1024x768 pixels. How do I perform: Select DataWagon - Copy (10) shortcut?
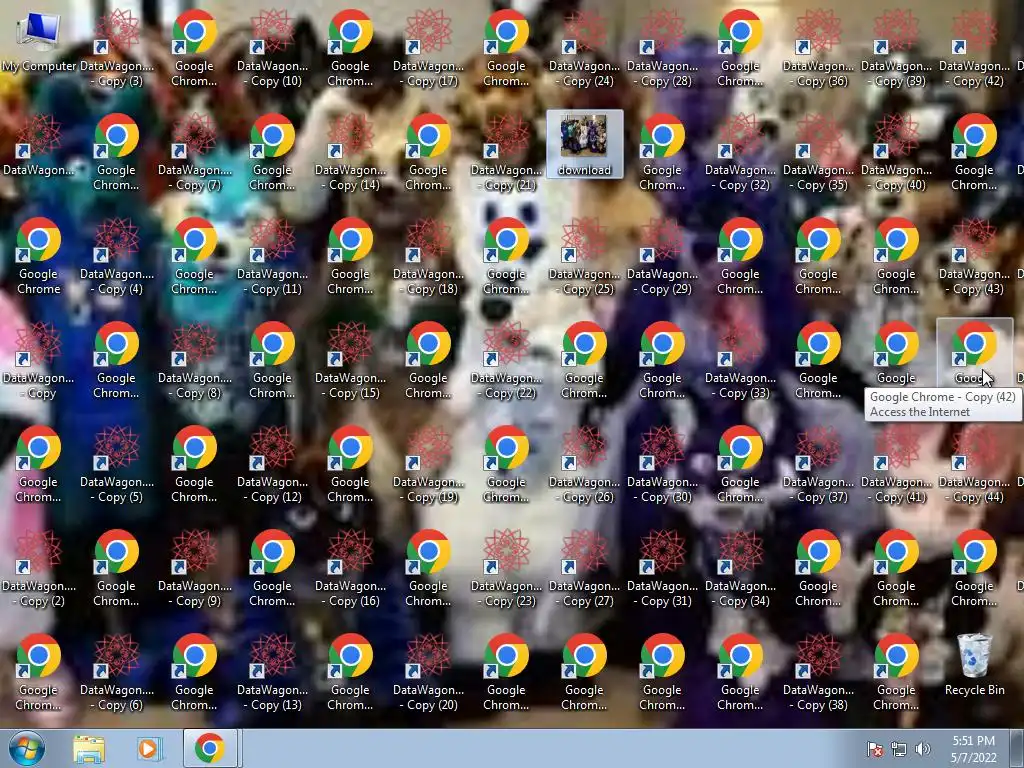[x=273, y=47]
